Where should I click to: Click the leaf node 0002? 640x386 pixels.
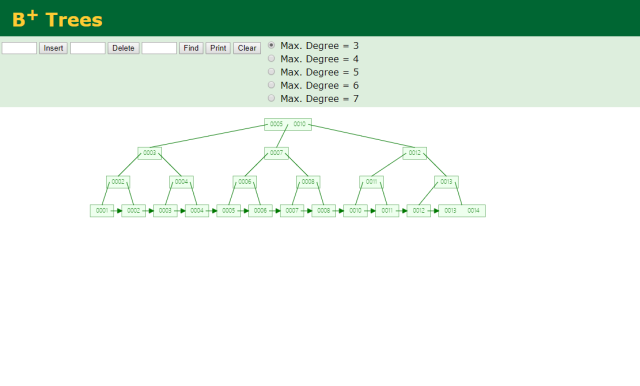tap(133, 211)
